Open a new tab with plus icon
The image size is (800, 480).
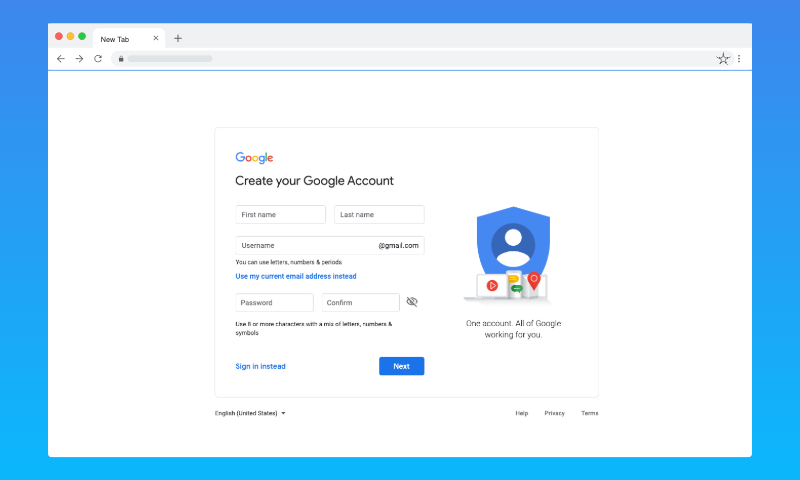[178, 38]
